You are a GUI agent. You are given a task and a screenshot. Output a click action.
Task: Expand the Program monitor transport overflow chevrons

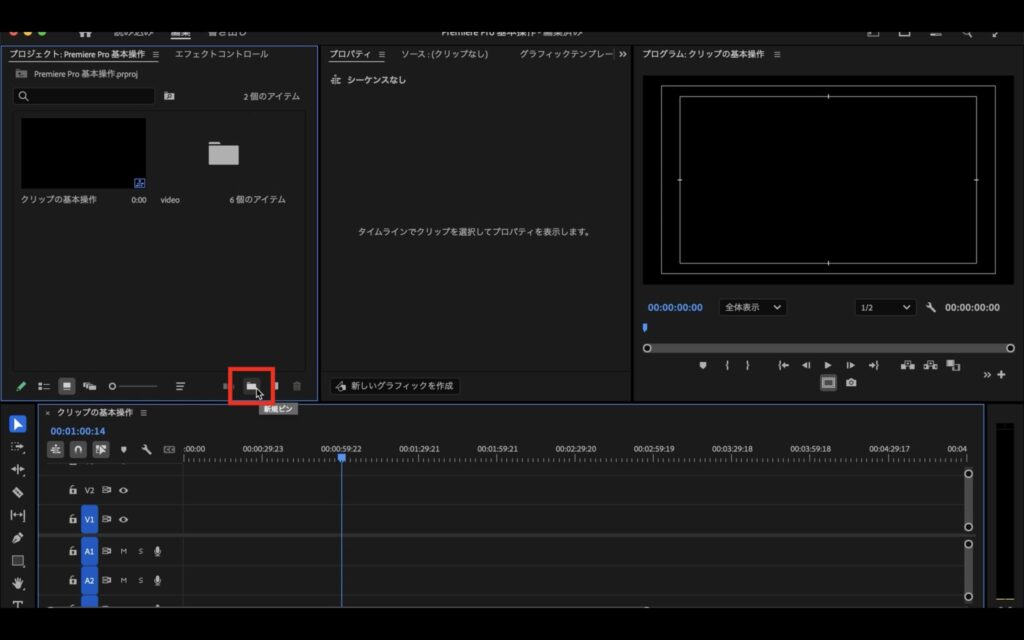(x=987, y=374)
